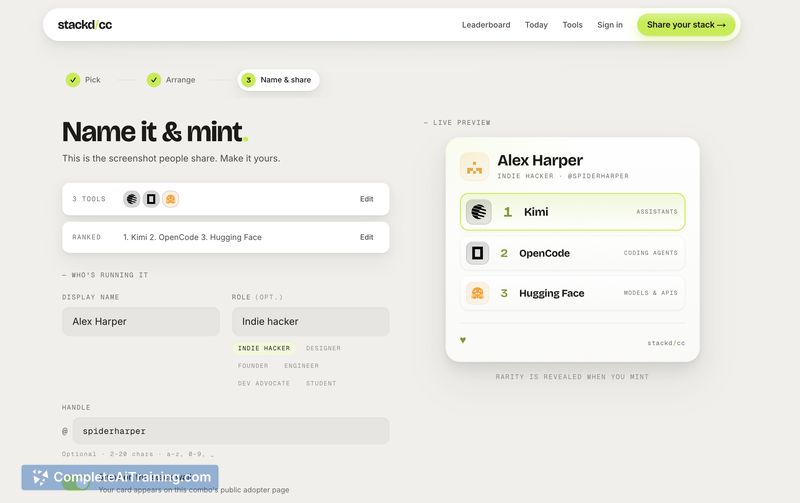Viewport: 800px width, 503px height.
Task: Click the avatar icon in live preview
Action: click(x=474, y=167)
